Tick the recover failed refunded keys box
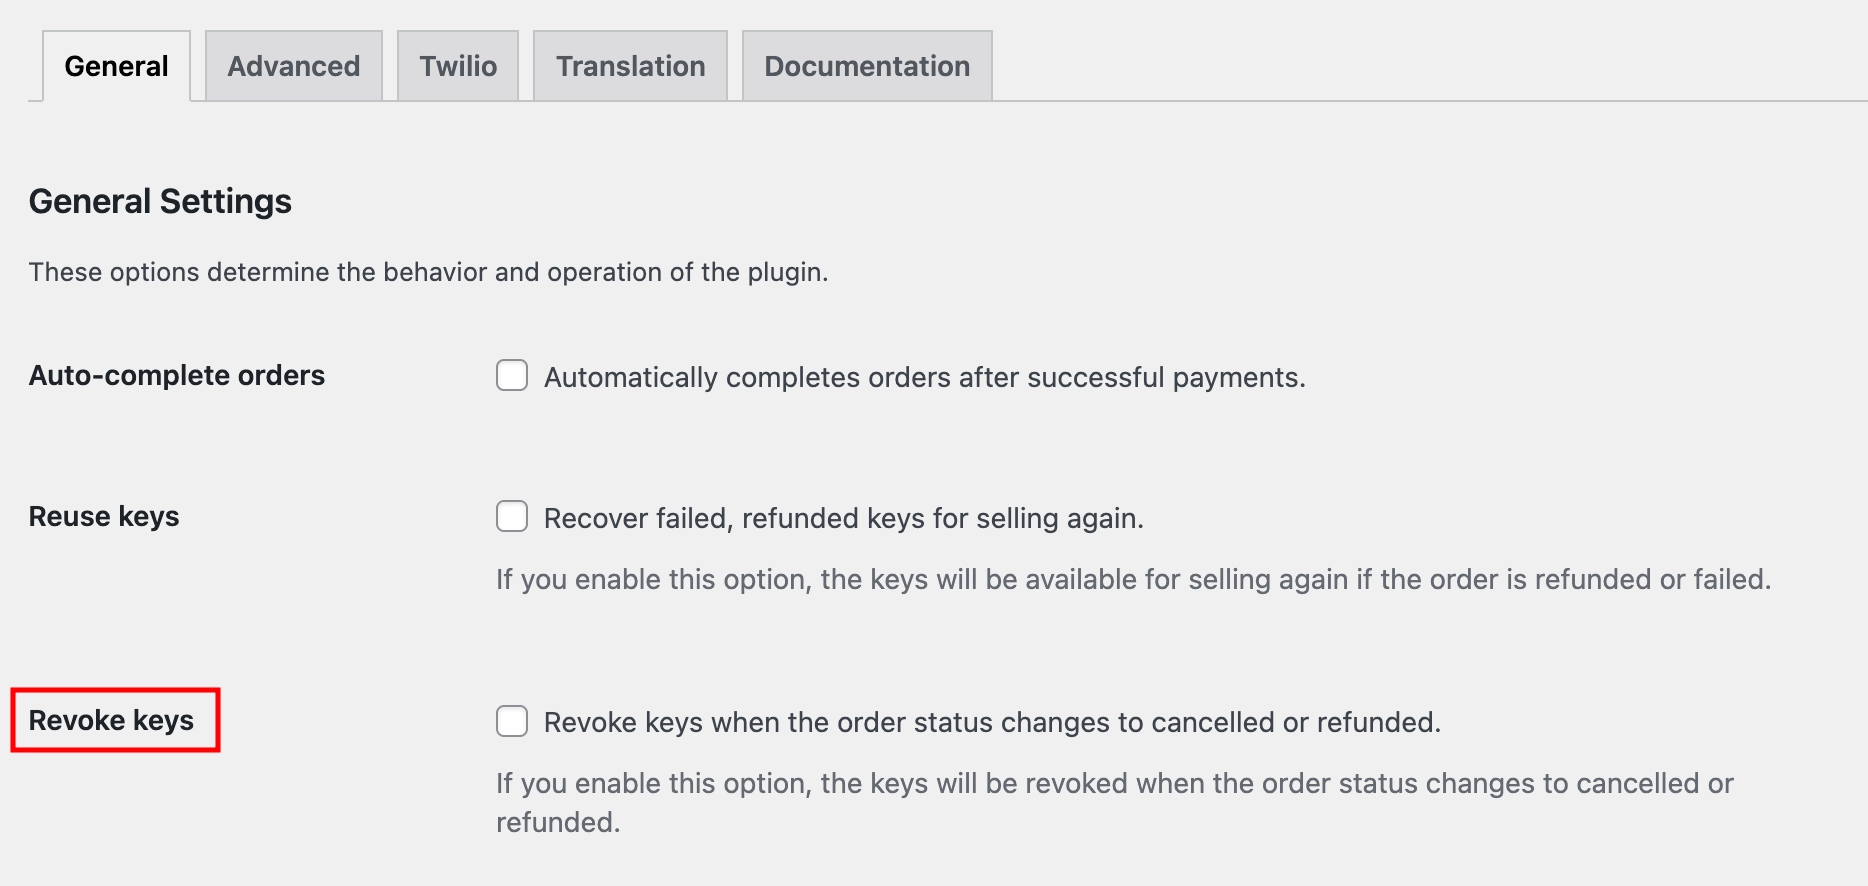Viewport: 1868px width, 886px height. pyautogui.click(x=511, y=517)
